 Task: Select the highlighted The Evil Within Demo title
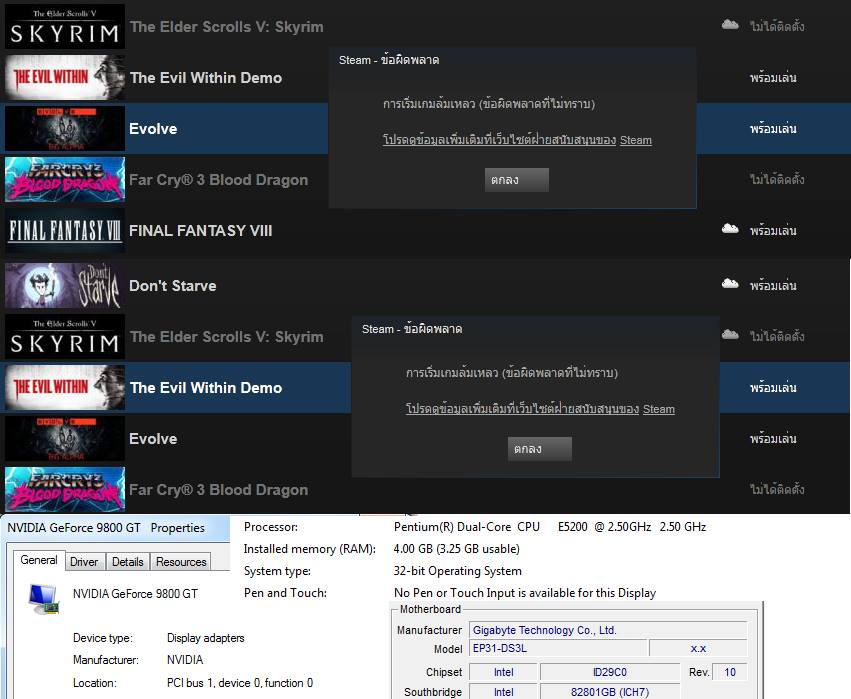206,387
